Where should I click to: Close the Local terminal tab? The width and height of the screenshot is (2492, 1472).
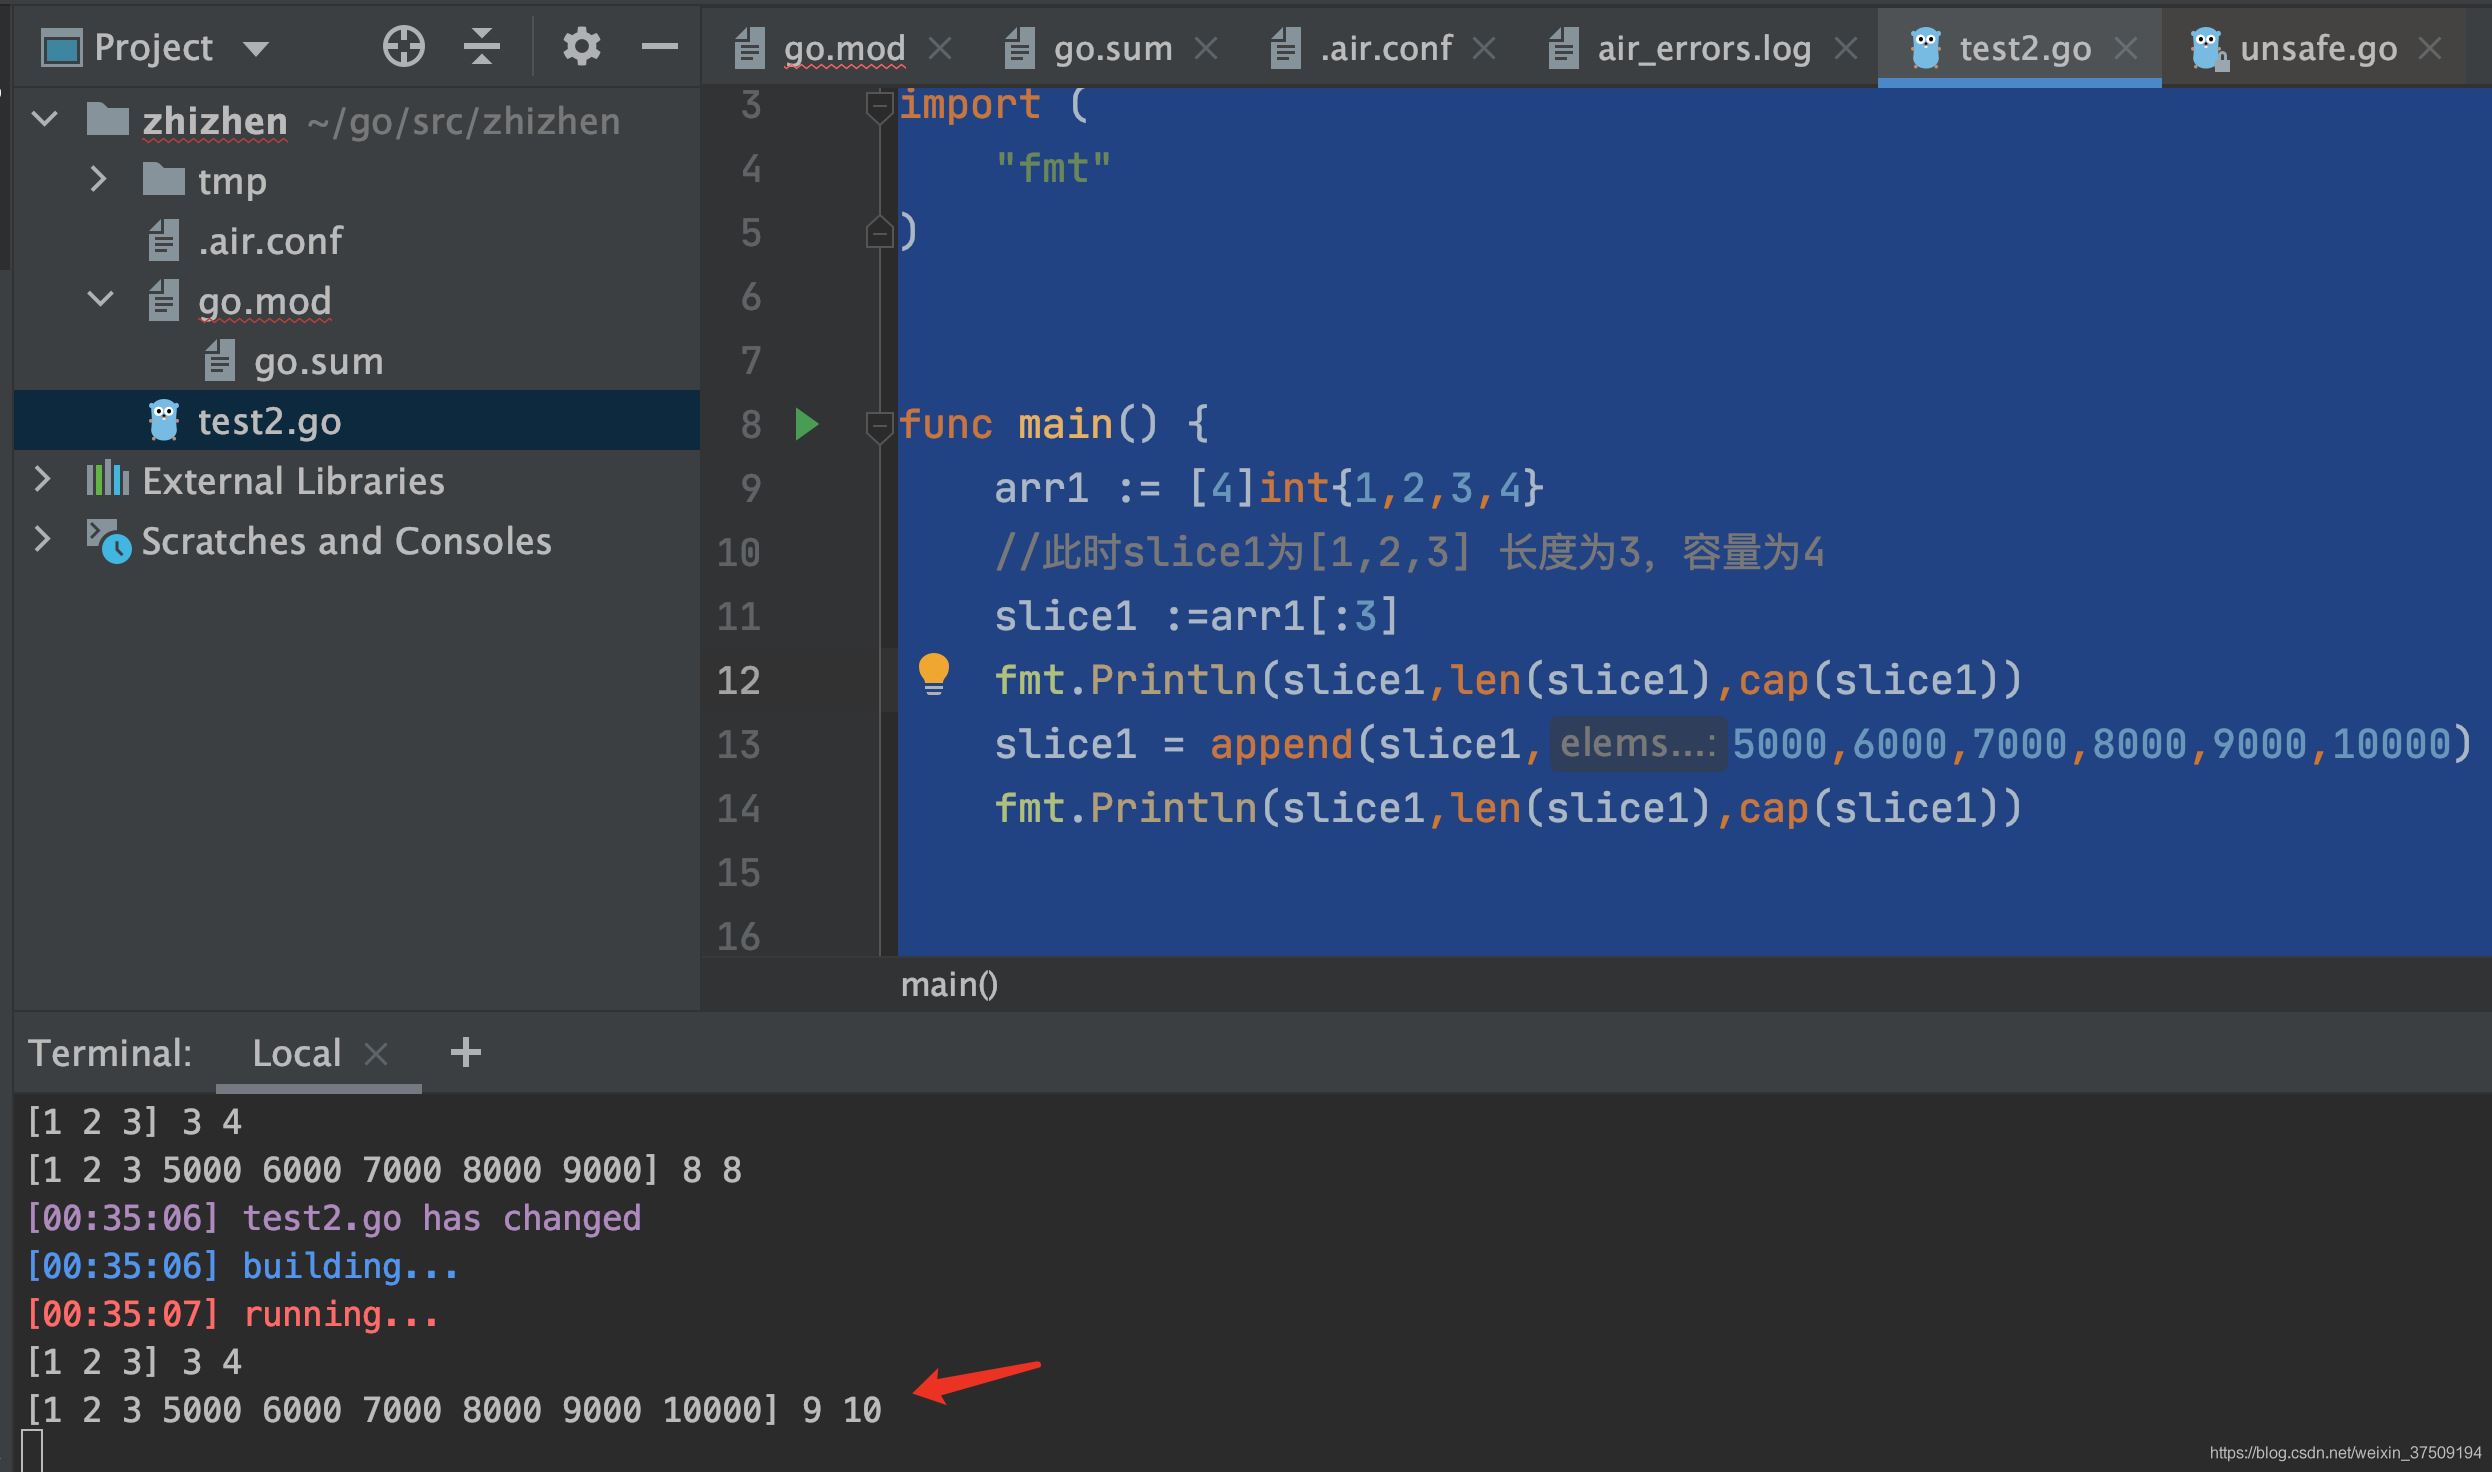point(376,1053)
